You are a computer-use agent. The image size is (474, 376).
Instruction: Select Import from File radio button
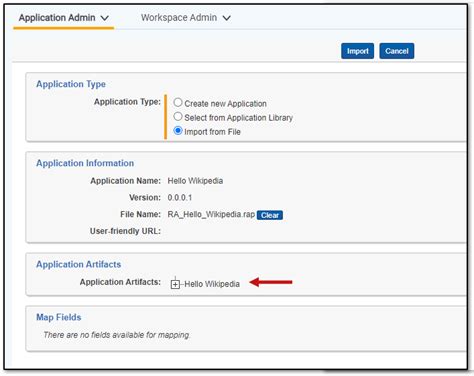[x=178, y=130]
